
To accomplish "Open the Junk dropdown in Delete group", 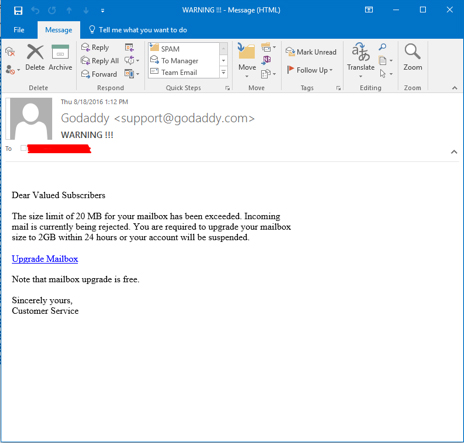I will click(13, 70).
